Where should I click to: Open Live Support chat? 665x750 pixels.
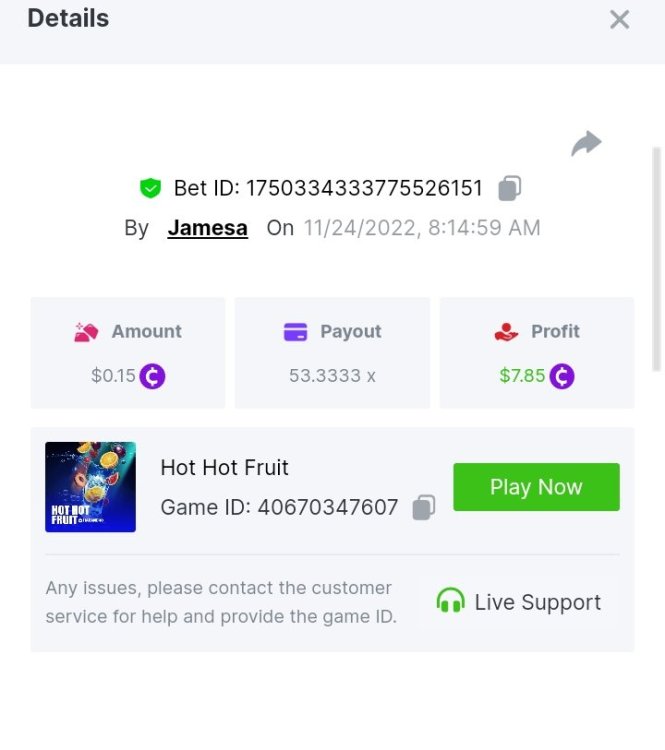(x=537, y=602)
